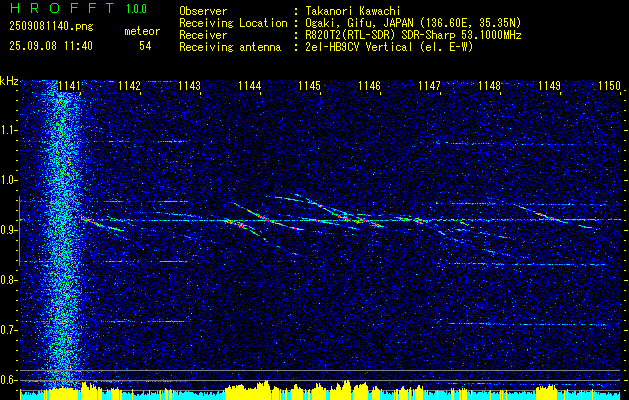
Task: Click time marker 1145
Action: point(309,85)
